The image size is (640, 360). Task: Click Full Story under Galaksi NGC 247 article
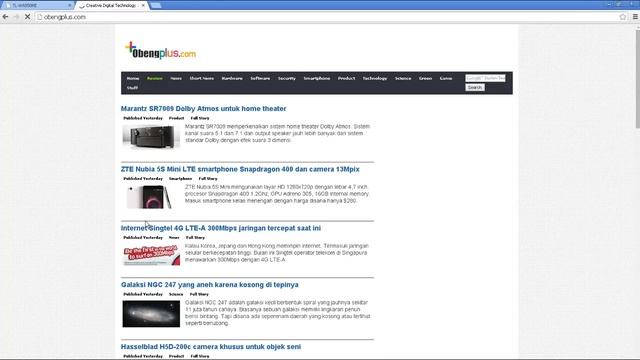[x=199, y=294]
